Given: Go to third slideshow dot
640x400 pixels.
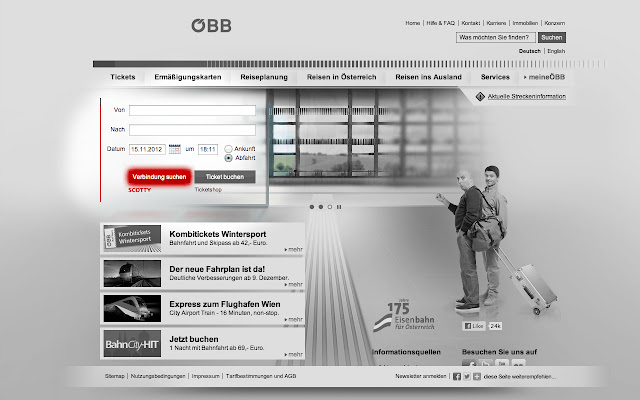Looking at the screenshot, I should coord(330,207).
